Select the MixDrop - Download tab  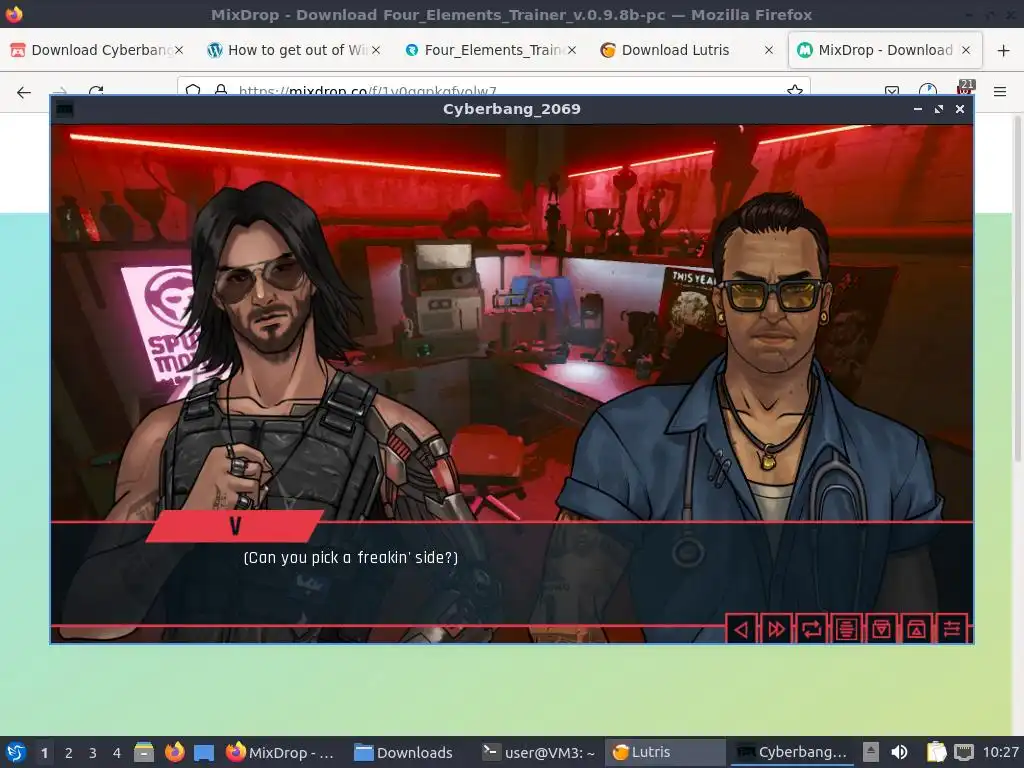[x=885, y=50]
